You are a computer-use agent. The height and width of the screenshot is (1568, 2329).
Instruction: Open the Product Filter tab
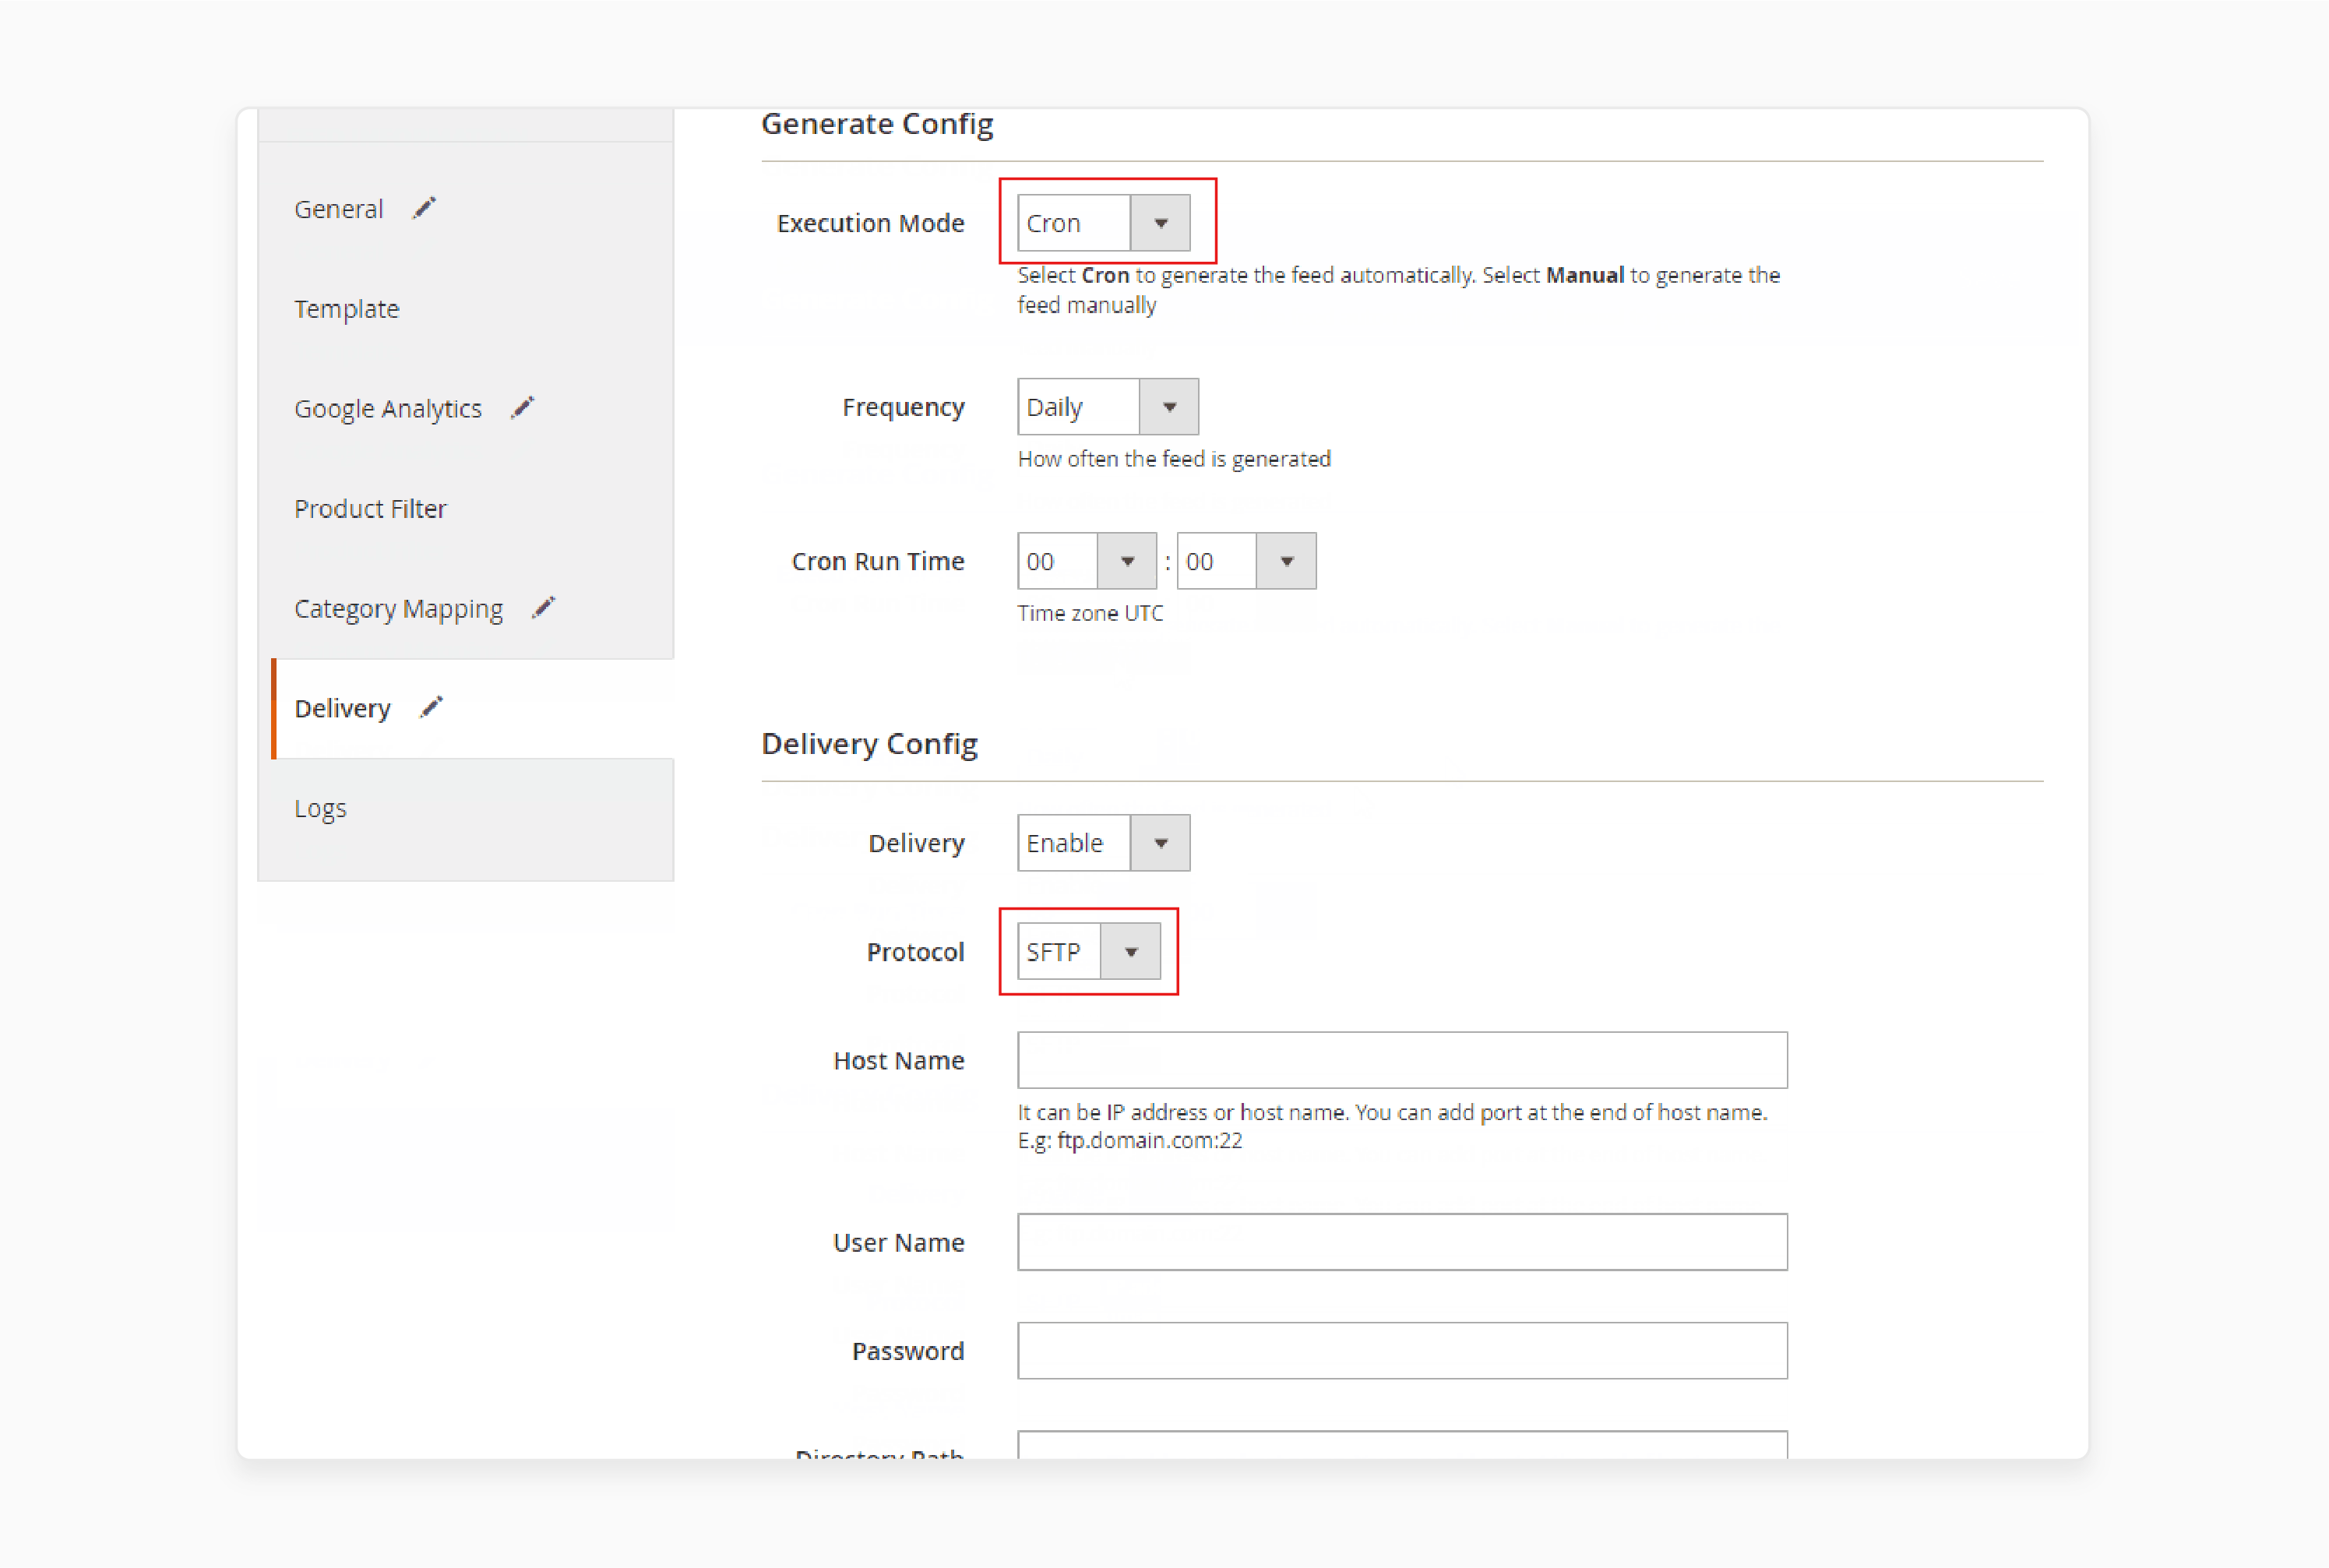point(370,509)
